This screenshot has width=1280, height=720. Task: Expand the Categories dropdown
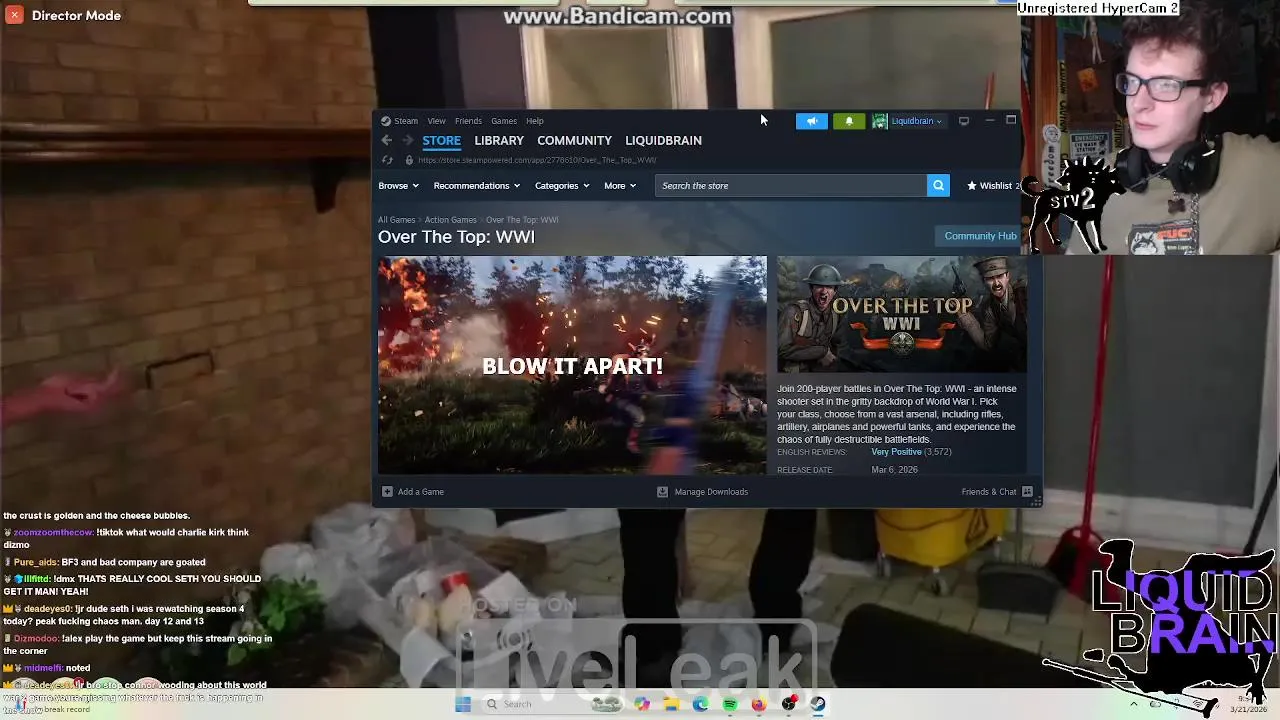pos(561,186)
